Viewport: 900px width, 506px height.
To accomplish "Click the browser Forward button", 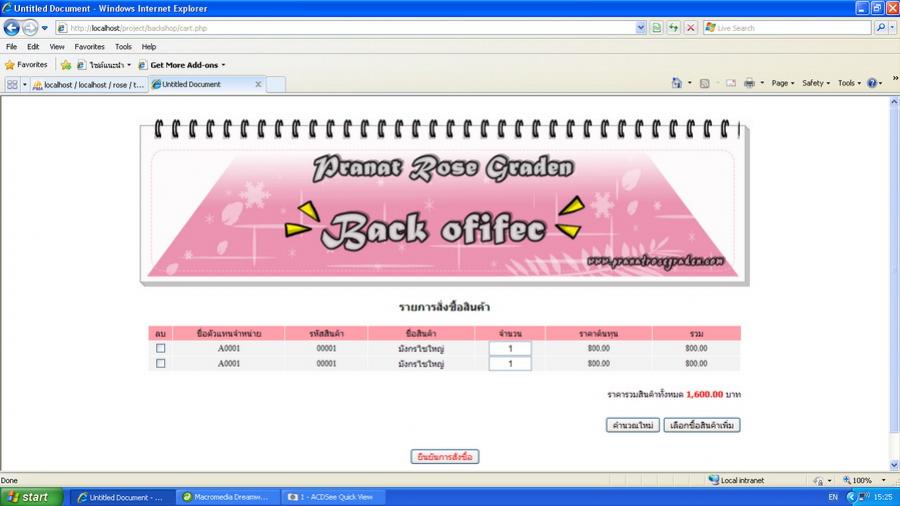I will [30, 28].
